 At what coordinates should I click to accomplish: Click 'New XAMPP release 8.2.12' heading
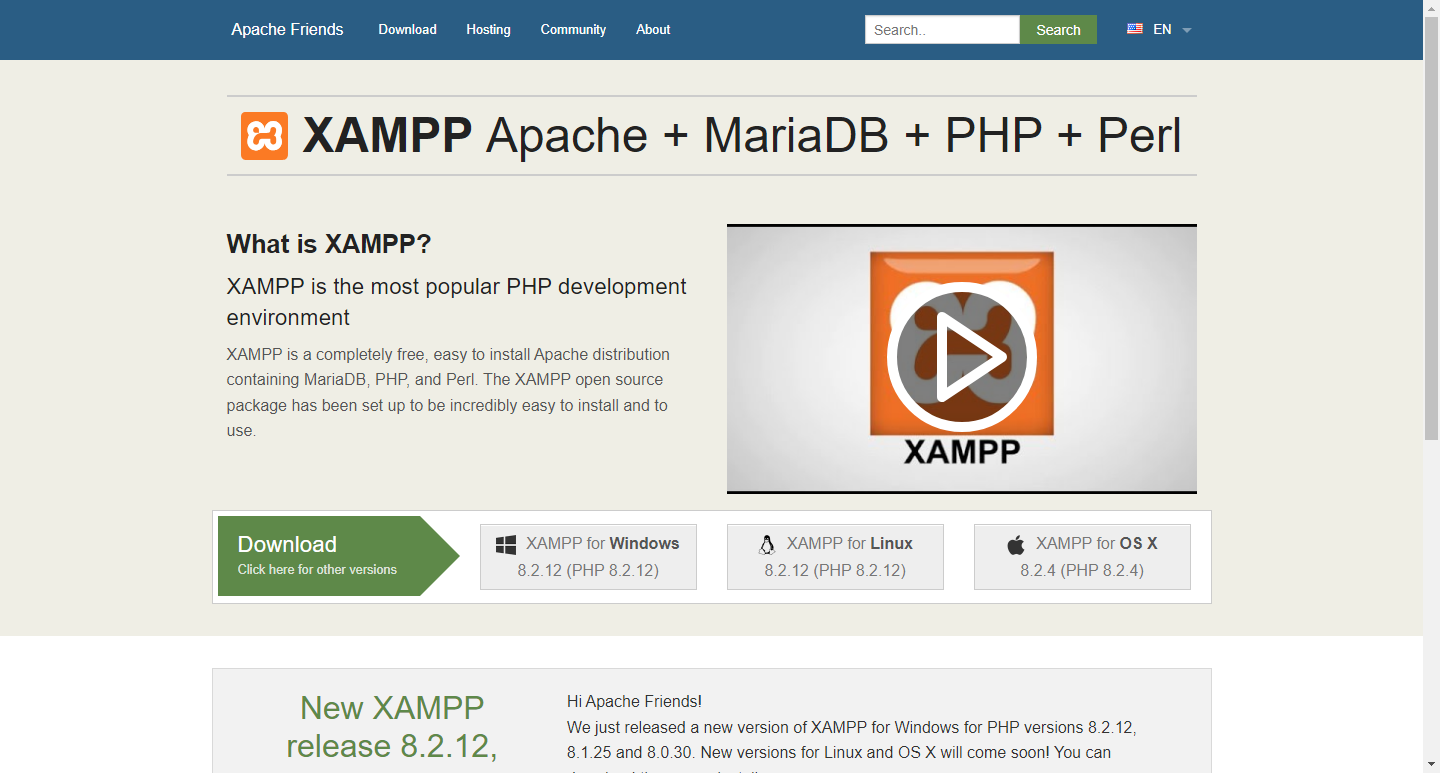[x=392, y=727]
